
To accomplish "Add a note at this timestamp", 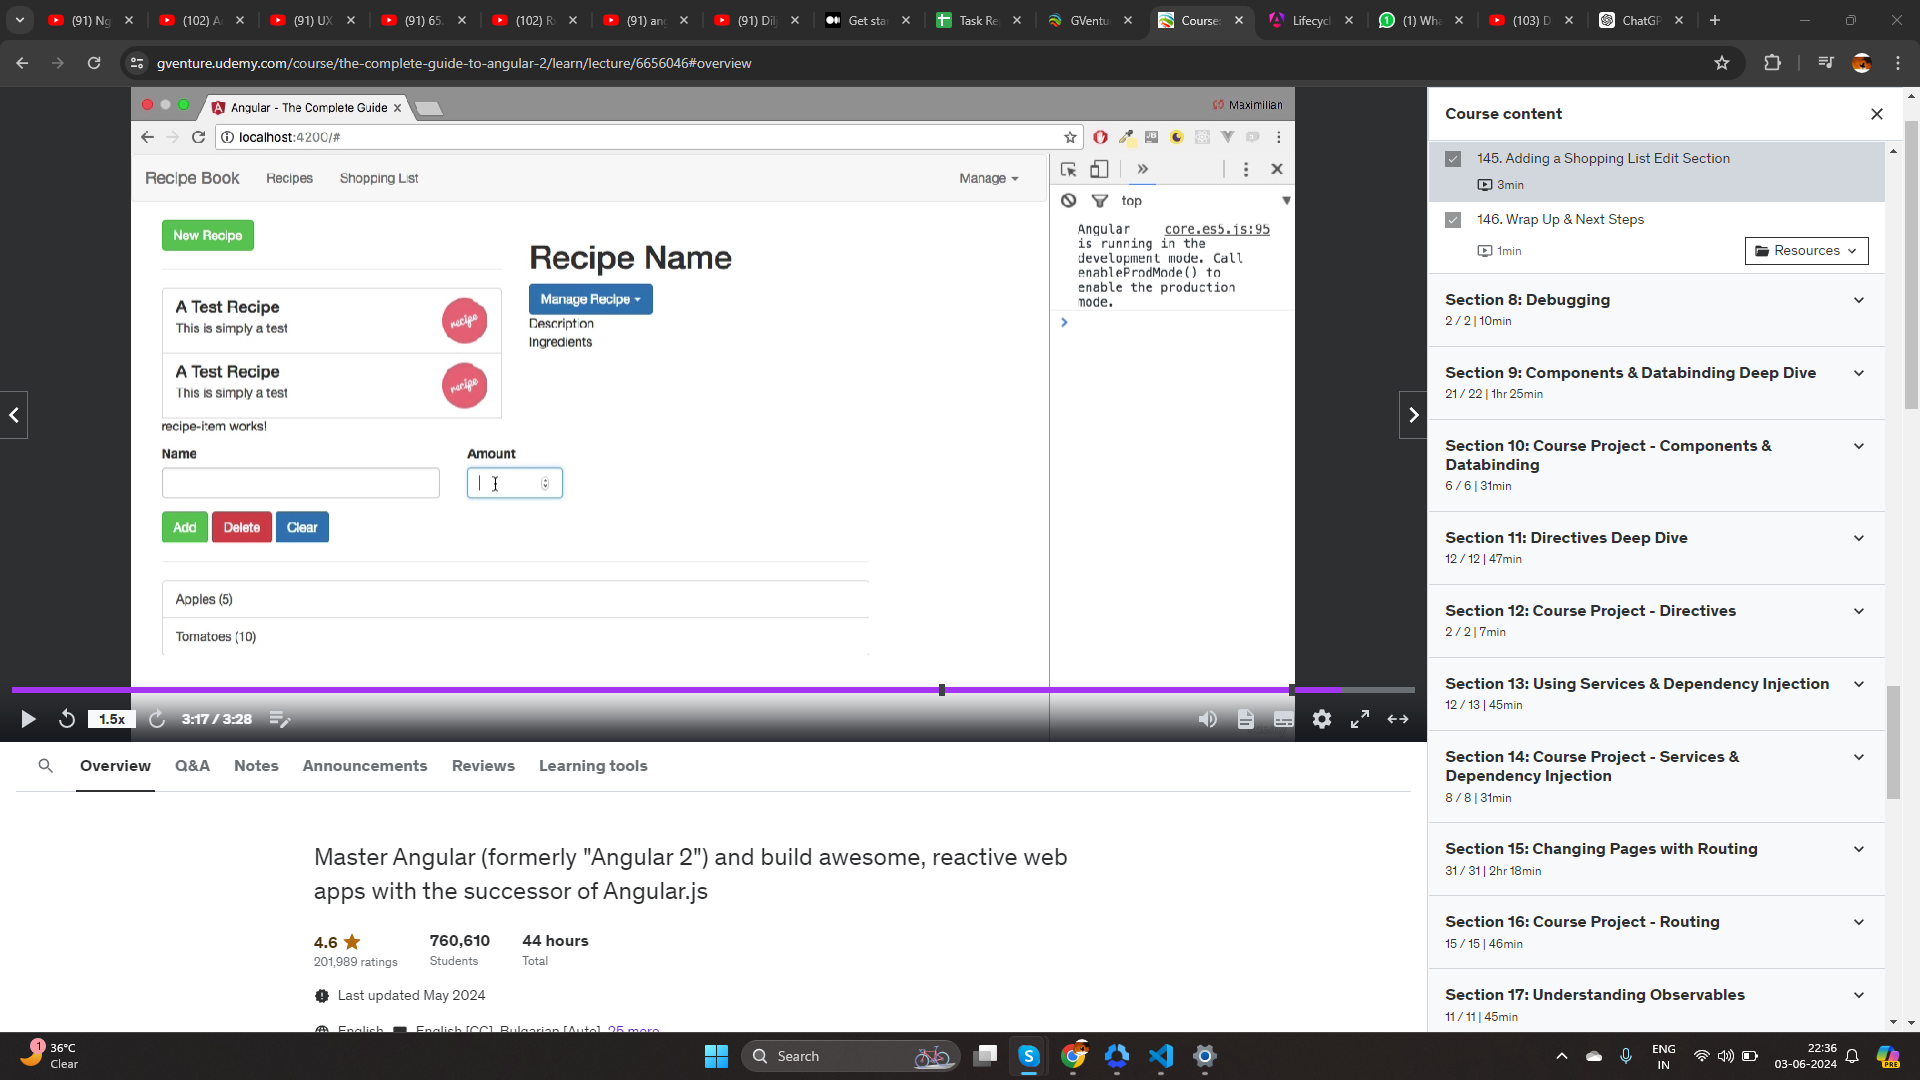I will 280,719.
